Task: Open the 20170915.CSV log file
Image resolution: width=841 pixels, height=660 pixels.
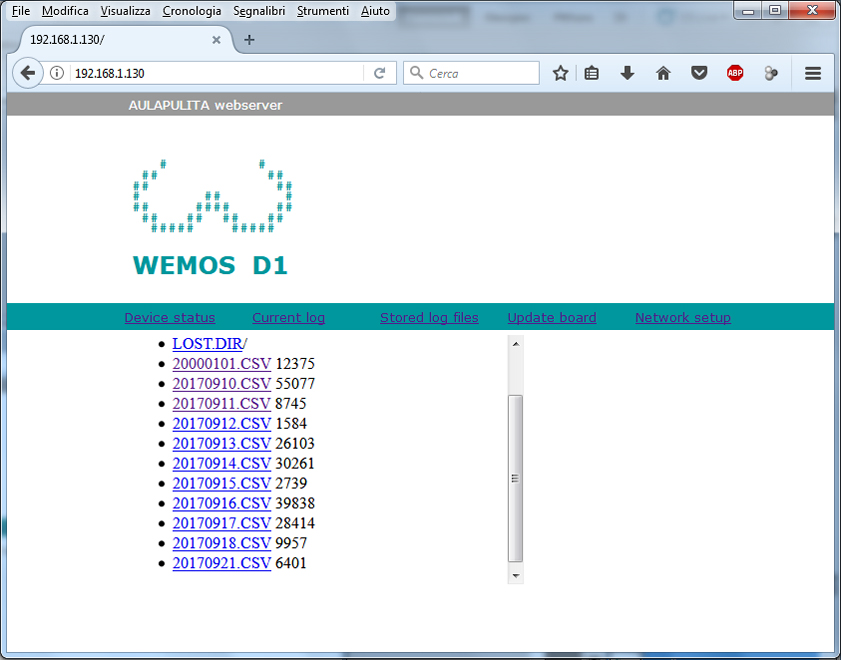Action: (x=222, y=483)
